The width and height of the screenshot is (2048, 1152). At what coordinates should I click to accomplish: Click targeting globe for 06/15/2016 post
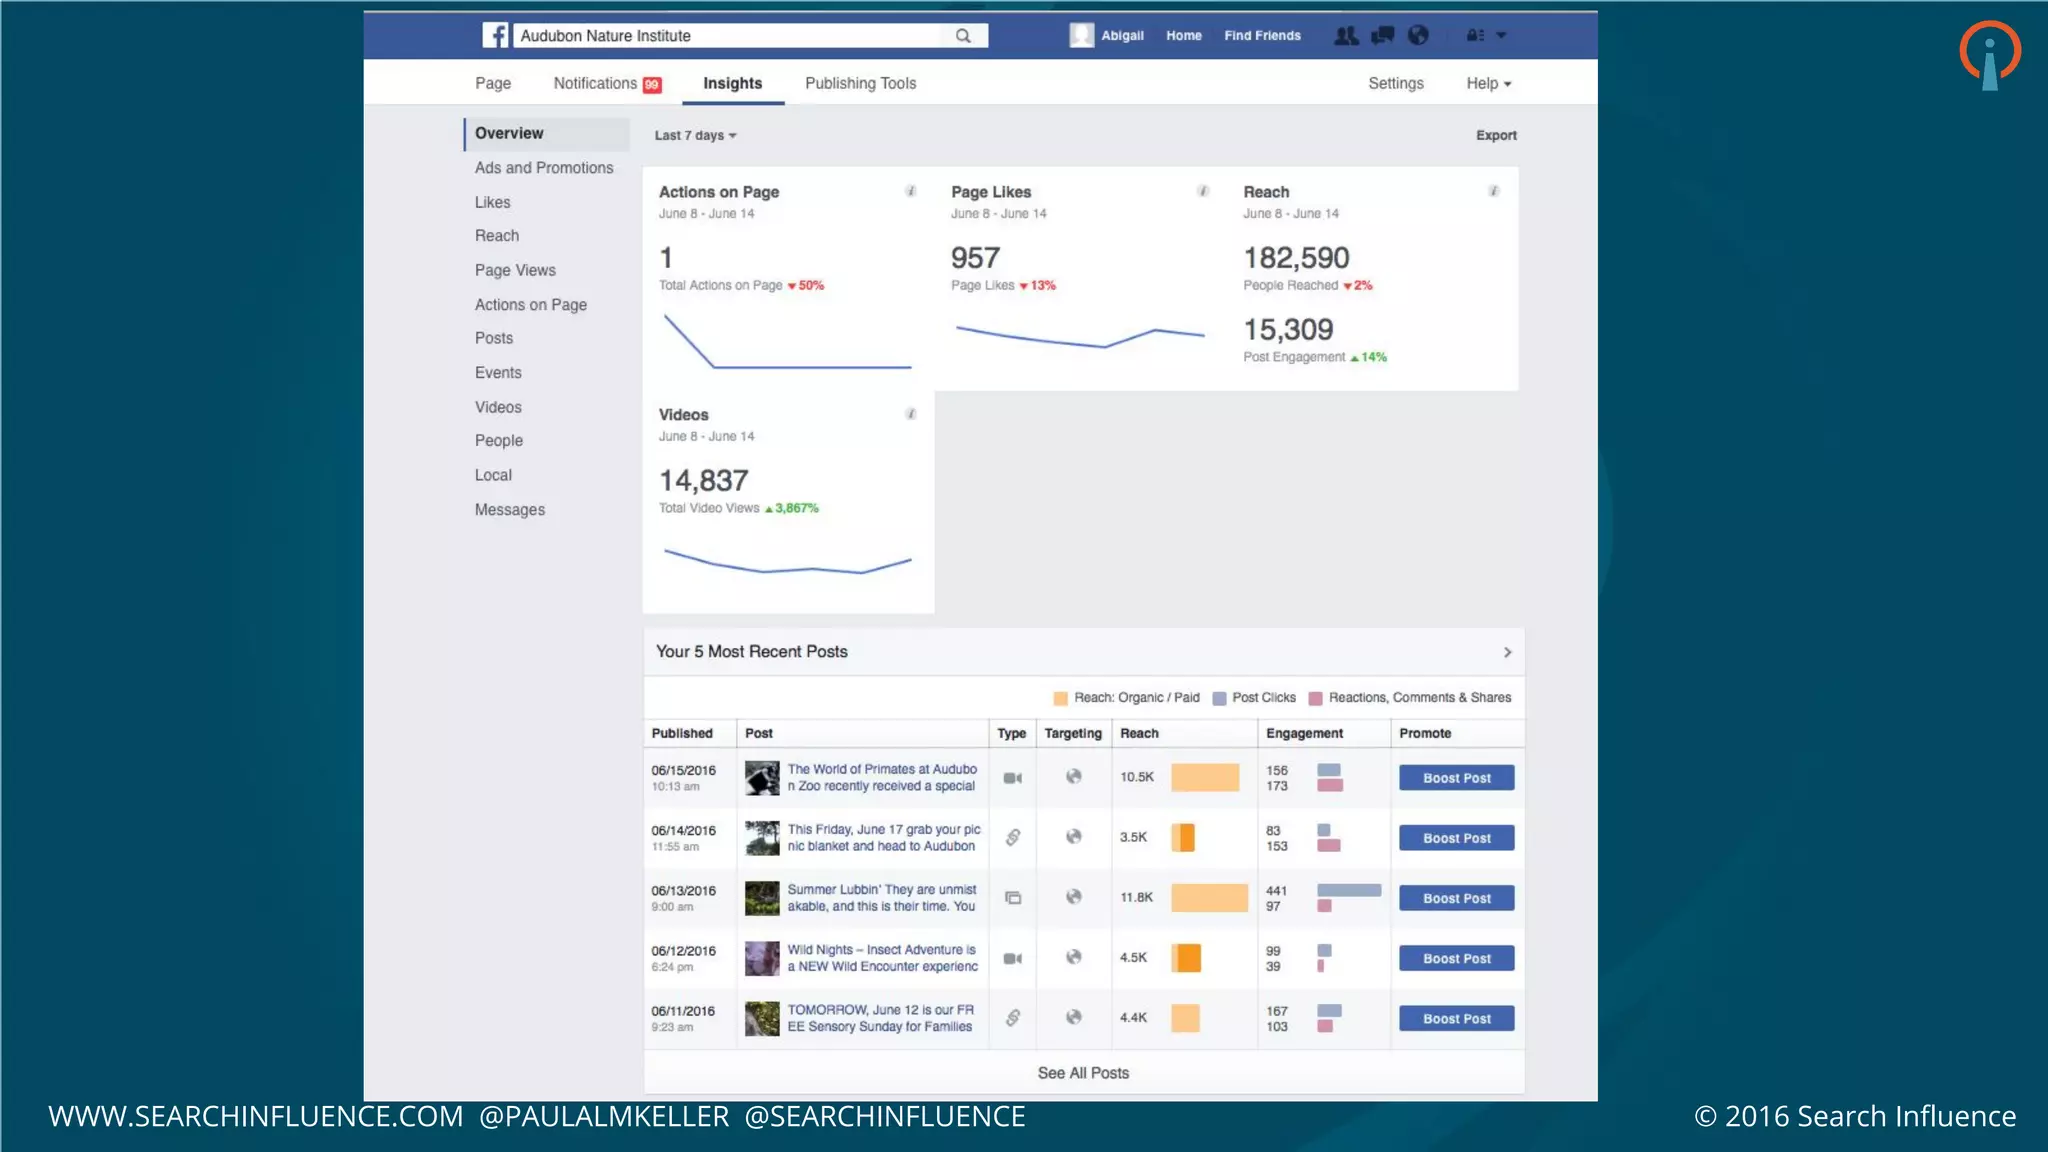(1073, 777)
